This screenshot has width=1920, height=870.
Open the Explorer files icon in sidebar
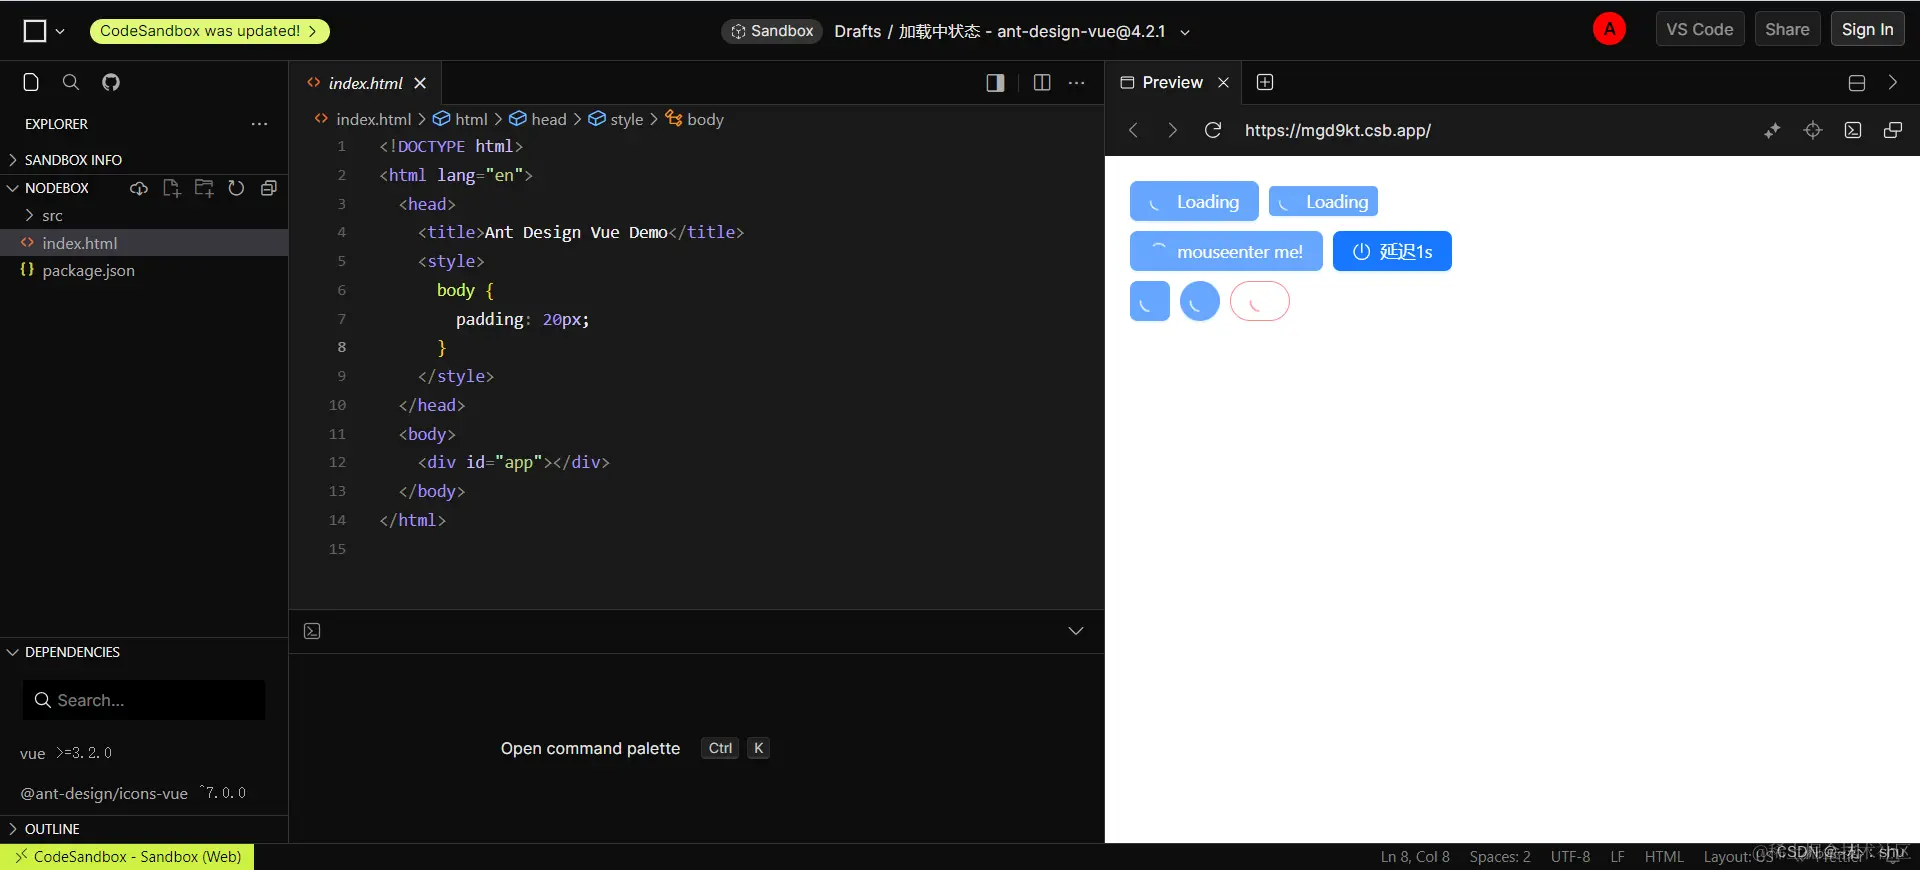tap(31, 82)
